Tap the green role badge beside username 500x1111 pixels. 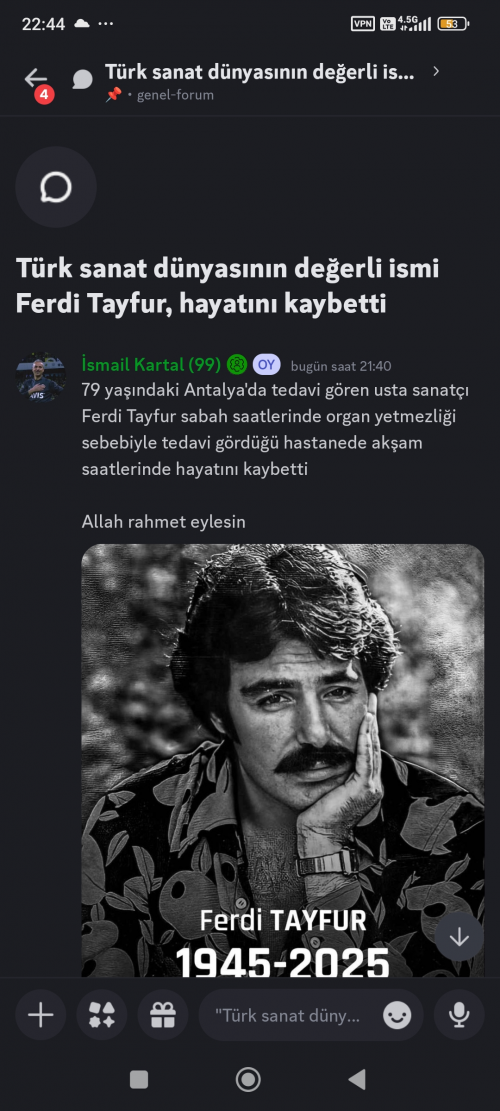tap(237, 365)
